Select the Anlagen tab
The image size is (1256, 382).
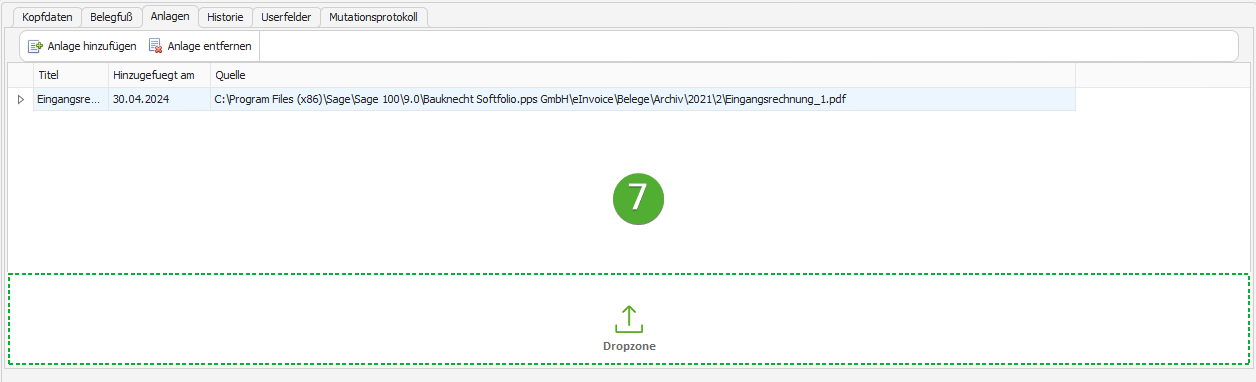tap(170, 16)
